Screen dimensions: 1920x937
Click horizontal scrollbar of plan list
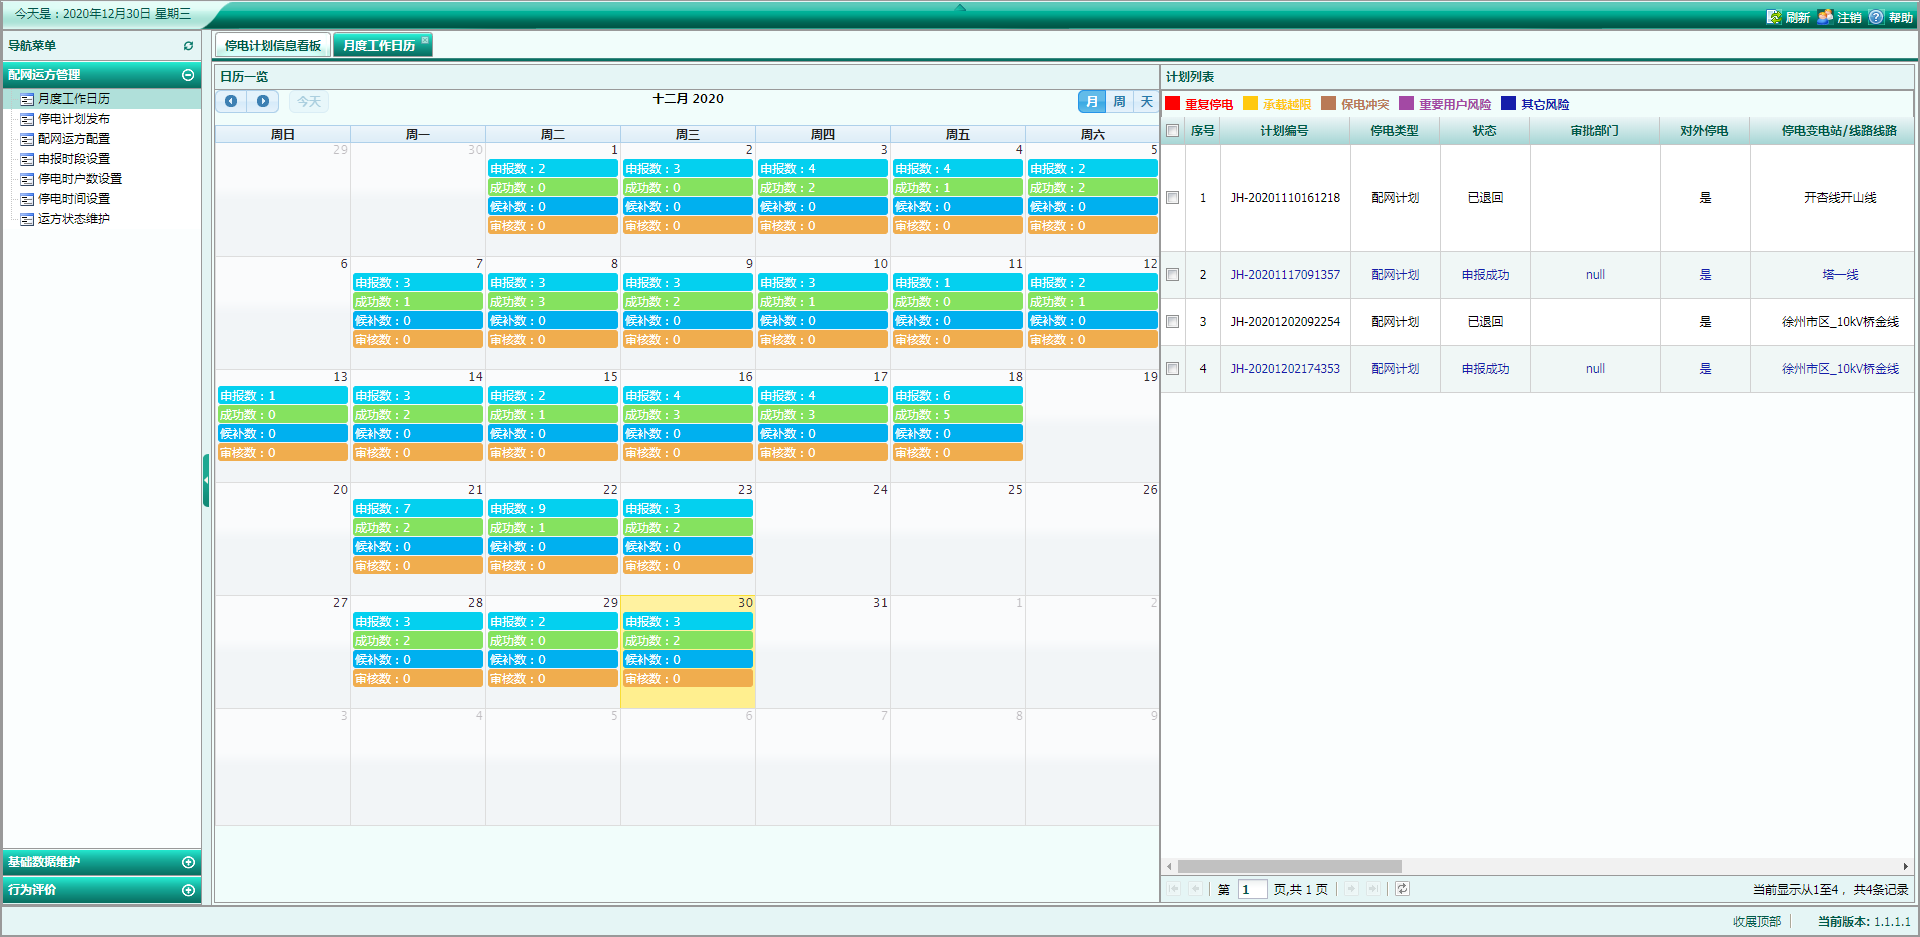(1289, 867)
